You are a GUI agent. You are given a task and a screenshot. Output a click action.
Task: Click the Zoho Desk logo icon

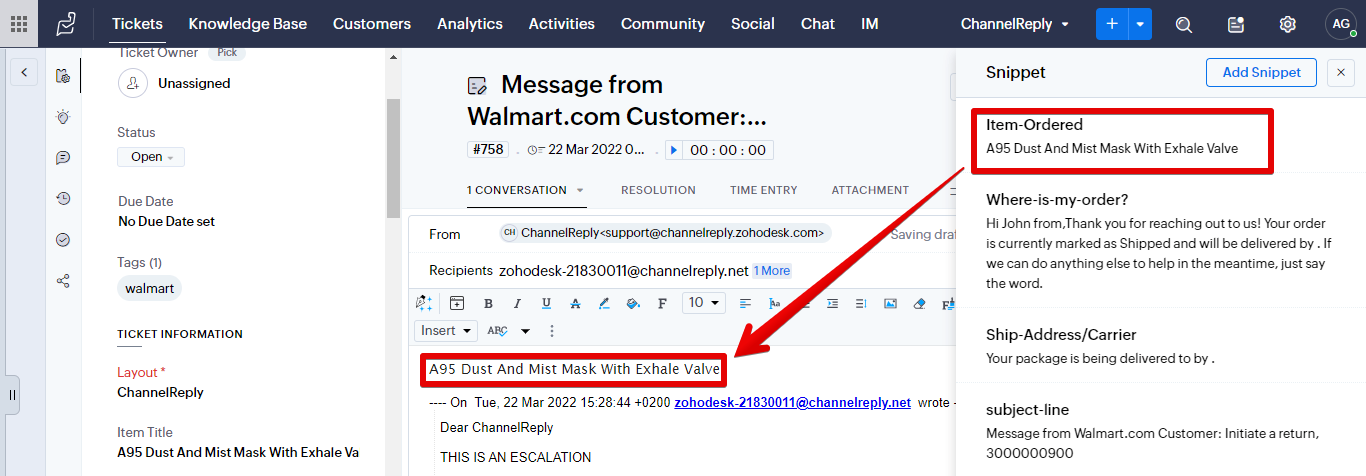click(x=65, y=23)
